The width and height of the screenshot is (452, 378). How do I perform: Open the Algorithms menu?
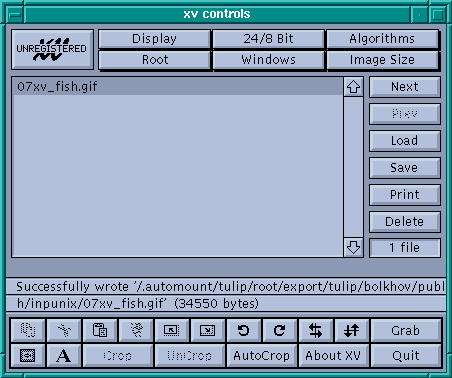382,39
